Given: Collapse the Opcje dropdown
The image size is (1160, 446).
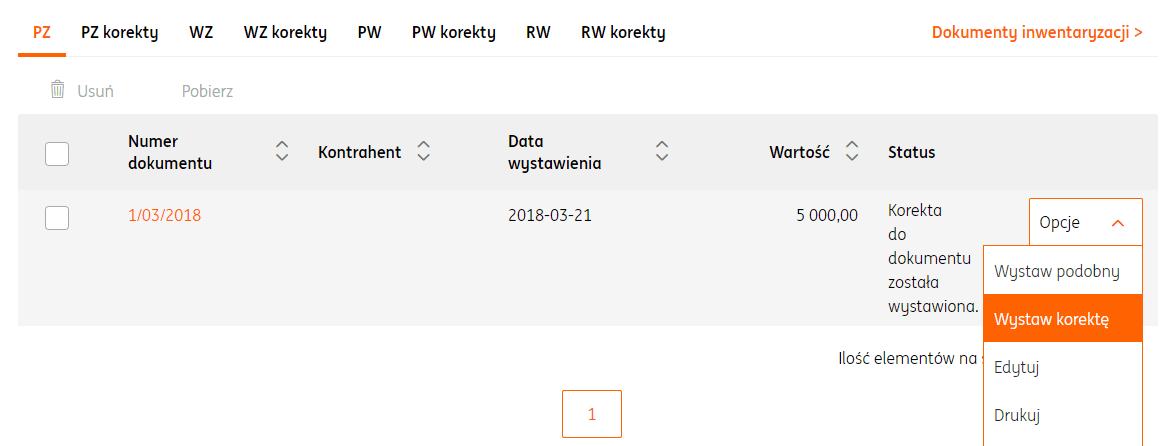Looking at the screenshot, I should [1085, 223].
